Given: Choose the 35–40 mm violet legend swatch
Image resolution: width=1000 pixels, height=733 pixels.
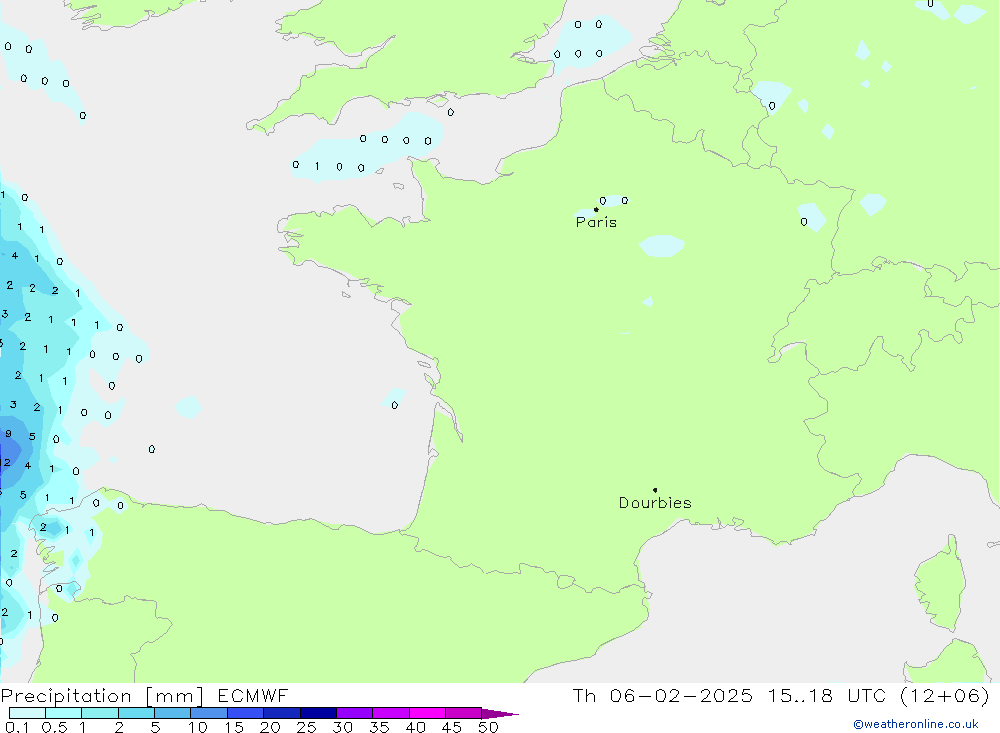Looking at the screenshot, I should (390, 713).
